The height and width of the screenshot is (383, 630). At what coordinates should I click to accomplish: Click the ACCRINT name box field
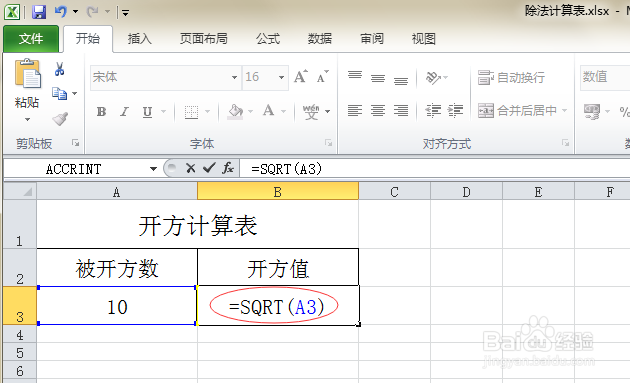(74, 169)
